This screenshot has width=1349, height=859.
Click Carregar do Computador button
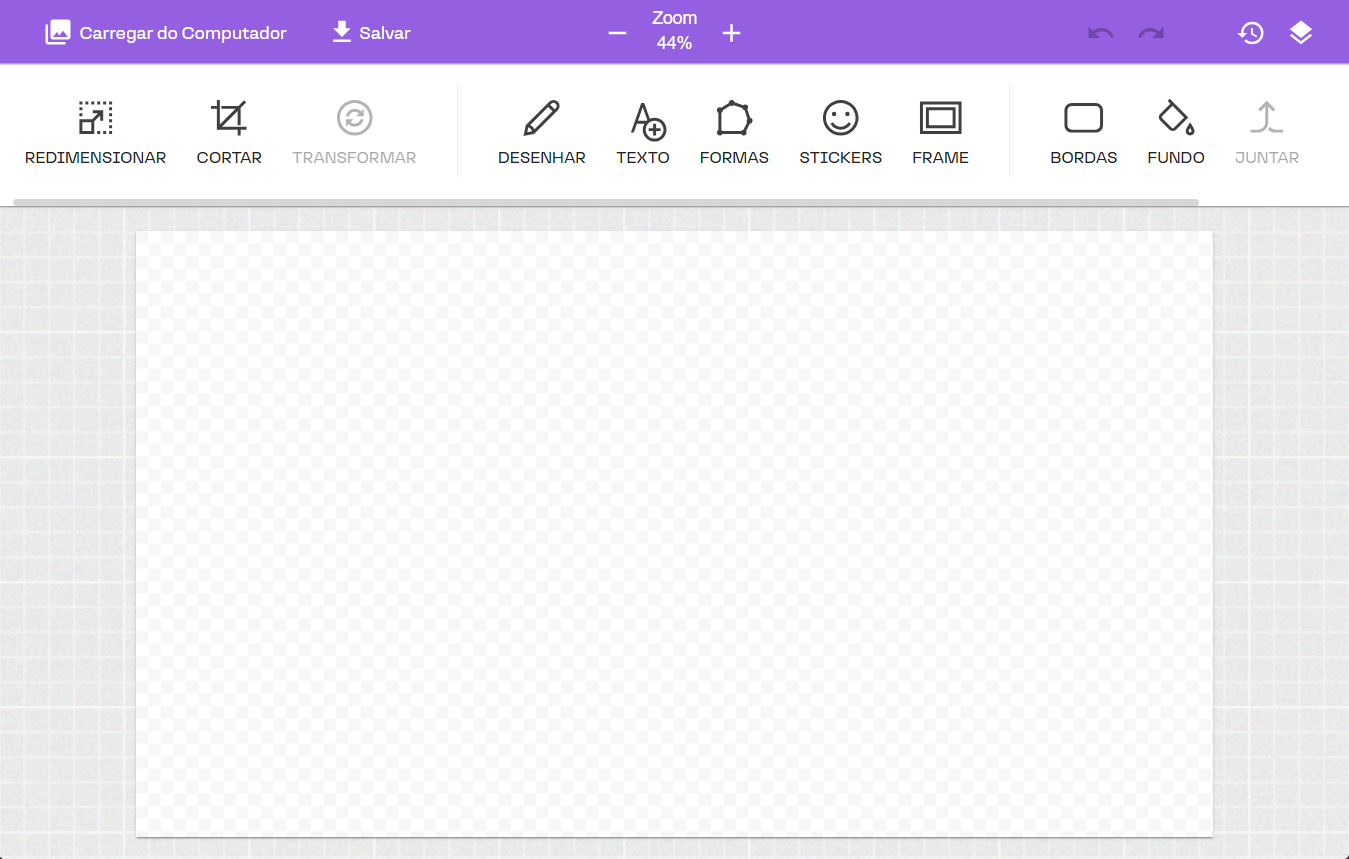click(x=166, y=33)
